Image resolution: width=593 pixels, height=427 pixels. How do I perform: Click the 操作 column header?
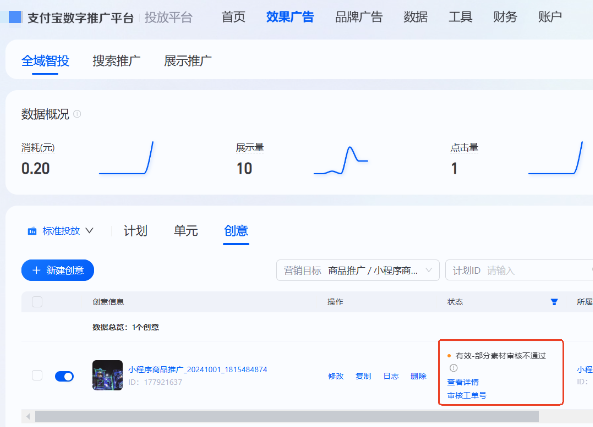(335, 302)
